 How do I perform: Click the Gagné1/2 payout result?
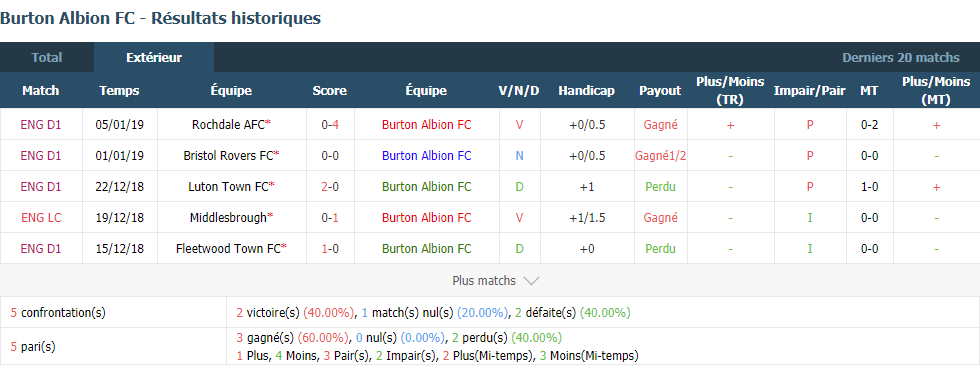coord(660,156)
